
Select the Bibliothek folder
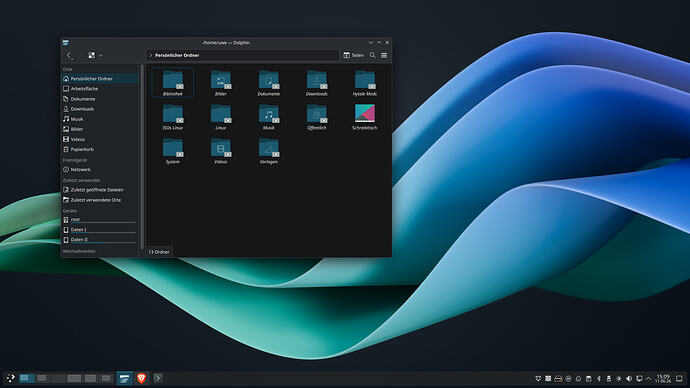[172, 83]
